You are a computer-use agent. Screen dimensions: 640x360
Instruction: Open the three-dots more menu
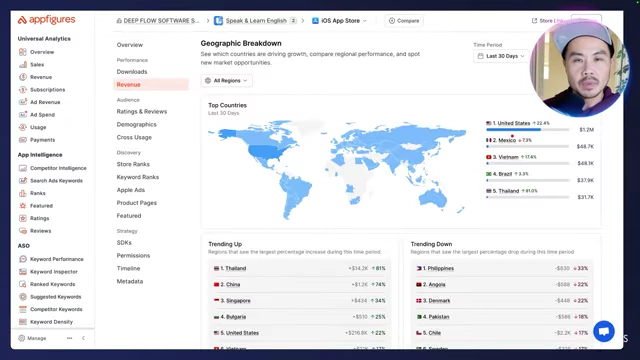[x=69, y=338]
